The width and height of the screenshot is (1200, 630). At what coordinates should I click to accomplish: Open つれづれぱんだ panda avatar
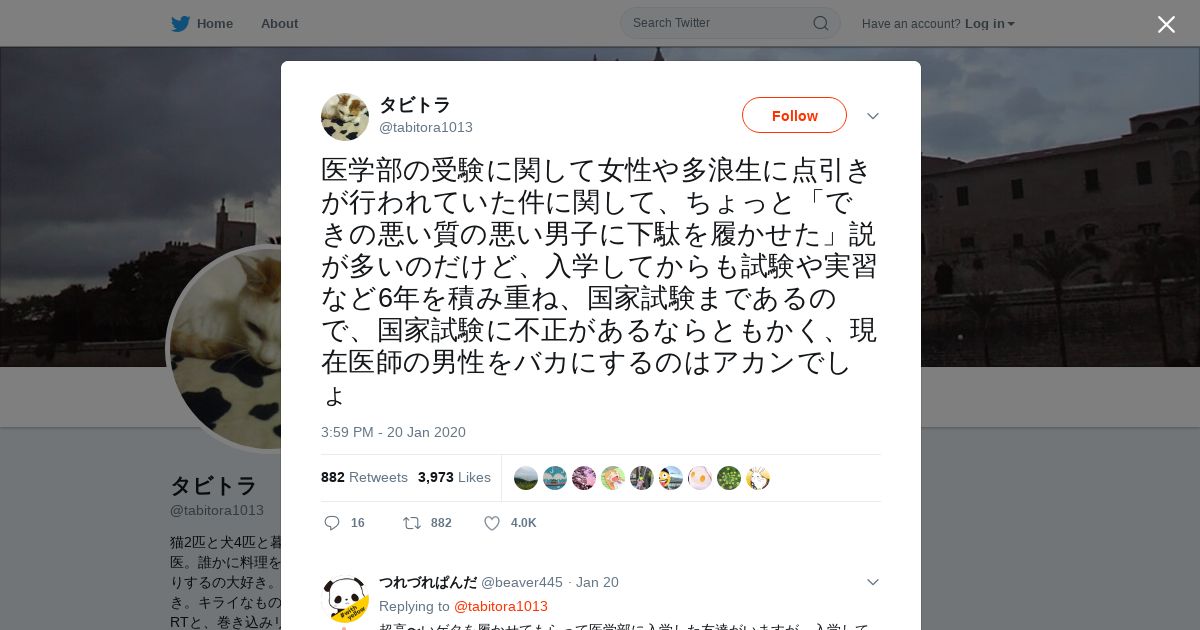(346, 600)
